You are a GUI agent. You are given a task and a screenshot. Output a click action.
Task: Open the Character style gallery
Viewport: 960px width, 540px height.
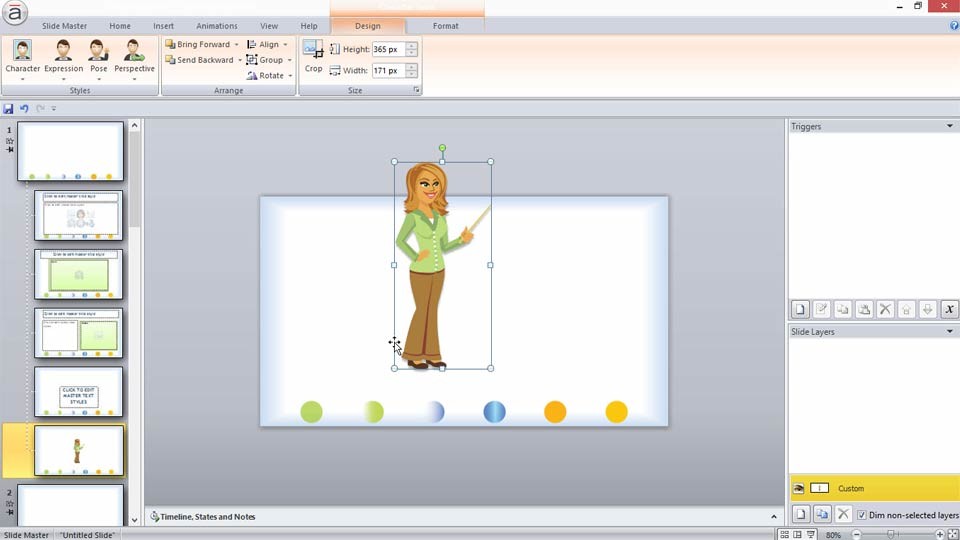tap(23, 59)
